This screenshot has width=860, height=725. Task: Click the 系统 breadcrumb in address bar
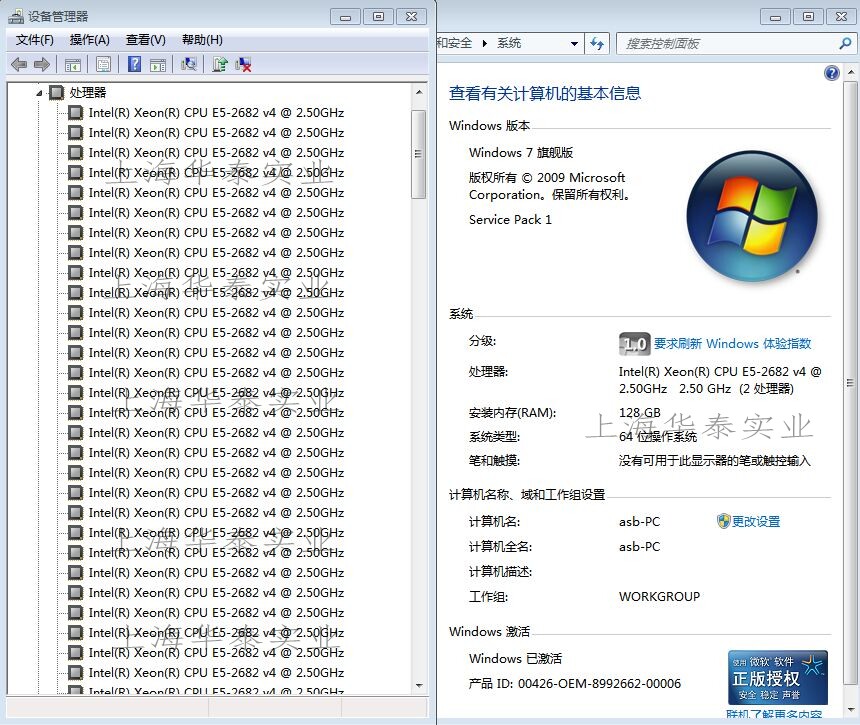[508, 43]
